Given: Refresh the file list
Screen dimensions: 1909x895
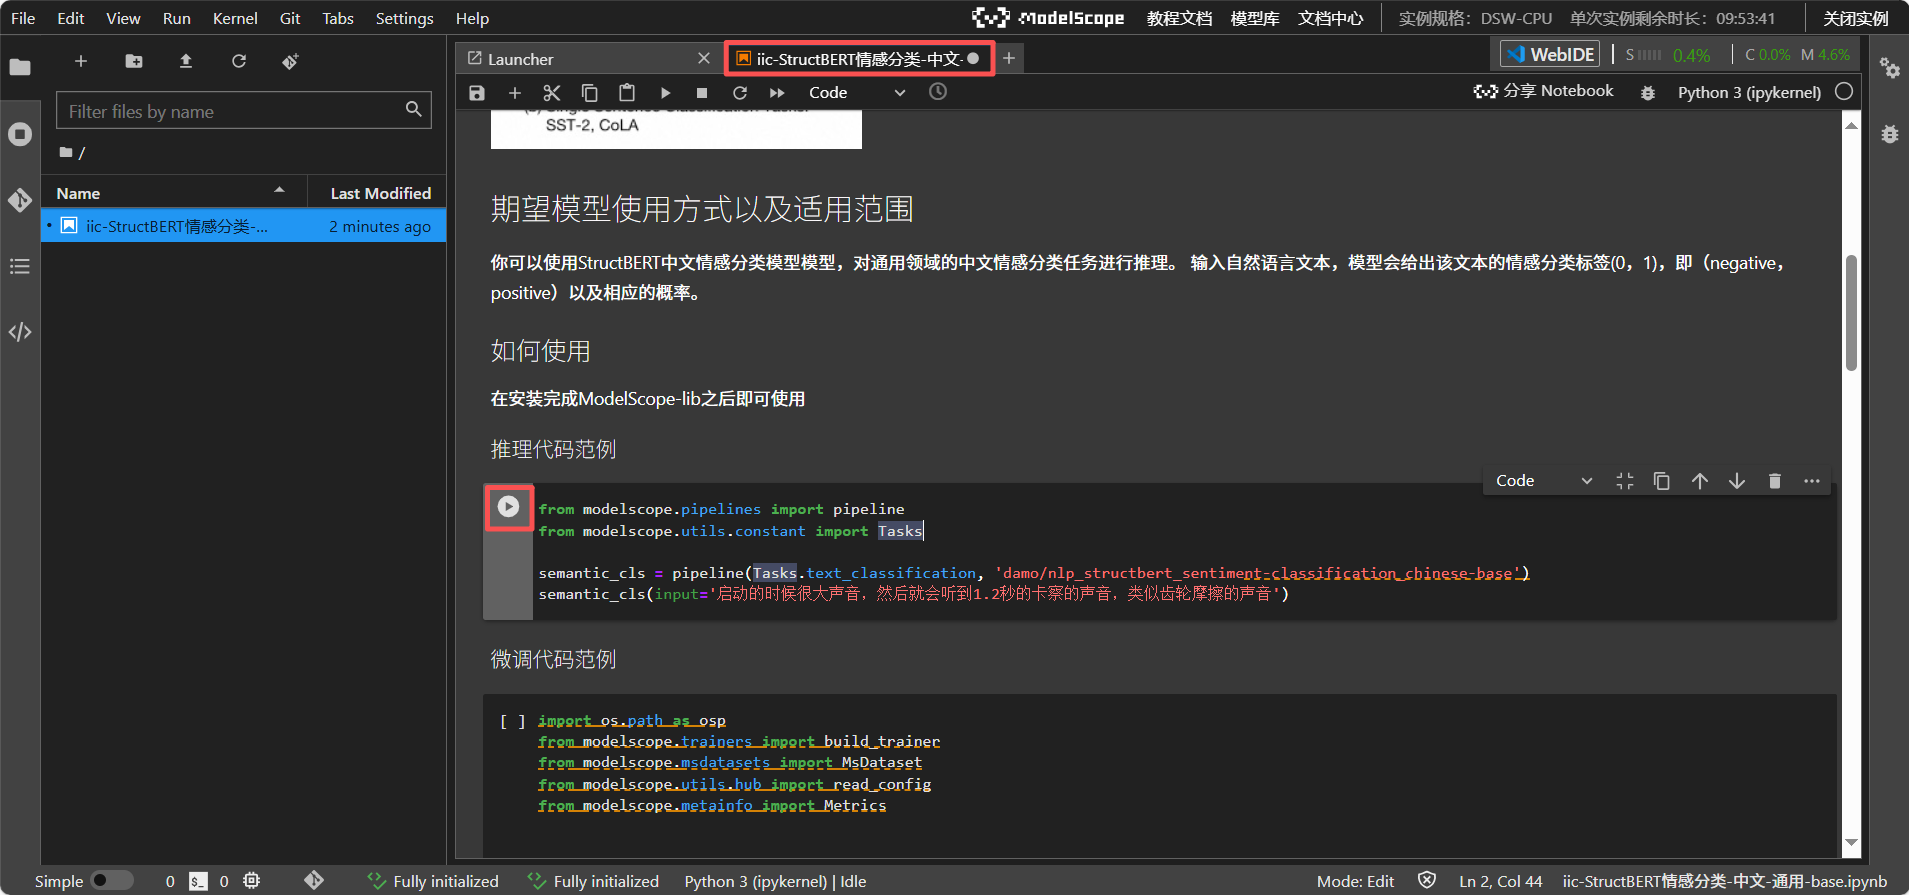Looking at the screenshot, I should (239, 61).
